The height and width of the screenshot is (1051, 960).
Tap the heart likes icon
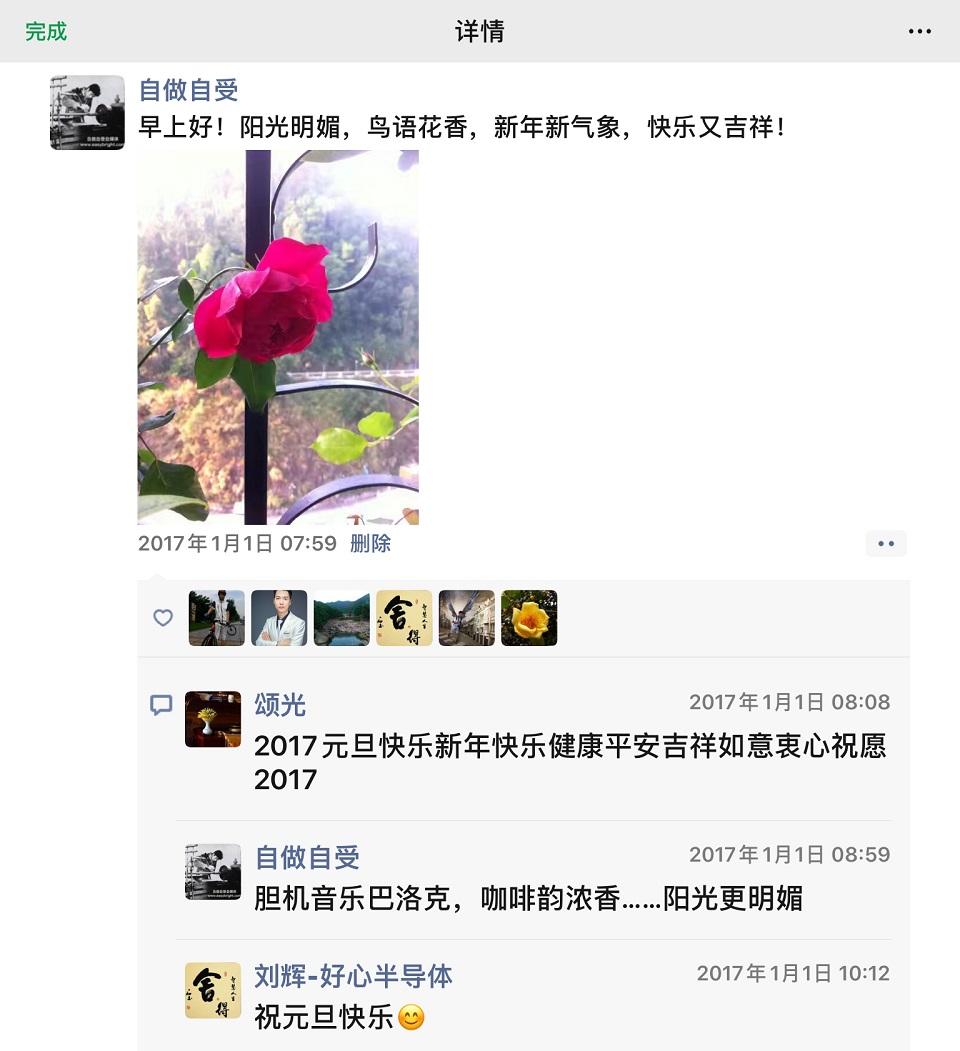[163, 617]
